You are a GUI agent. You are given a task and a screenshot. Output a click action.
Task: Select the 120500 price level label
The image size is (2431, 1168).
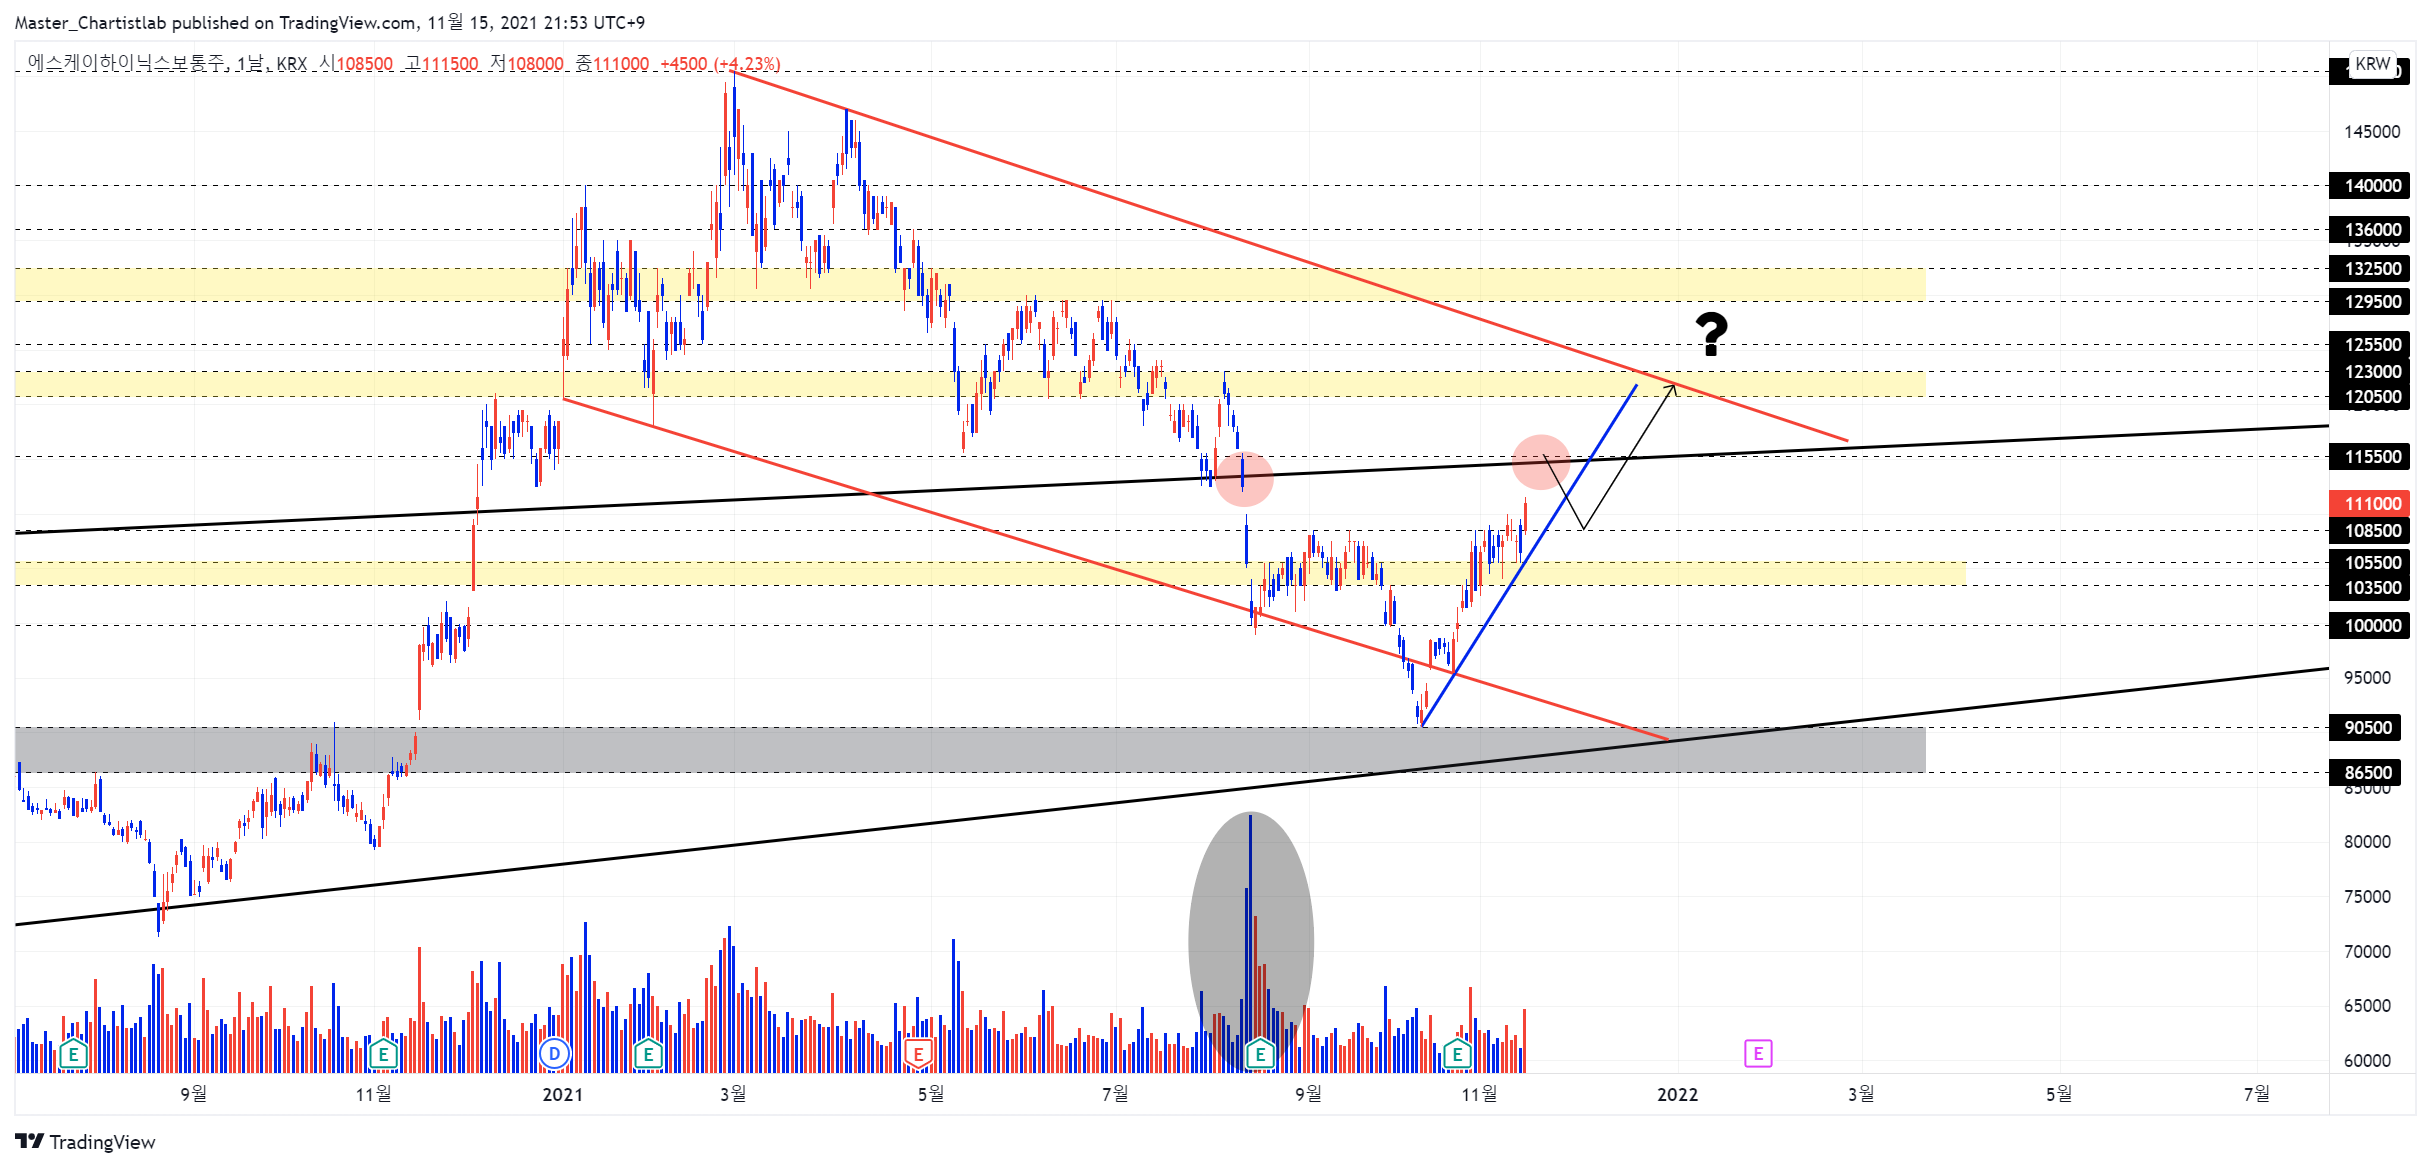(2369, 396)
